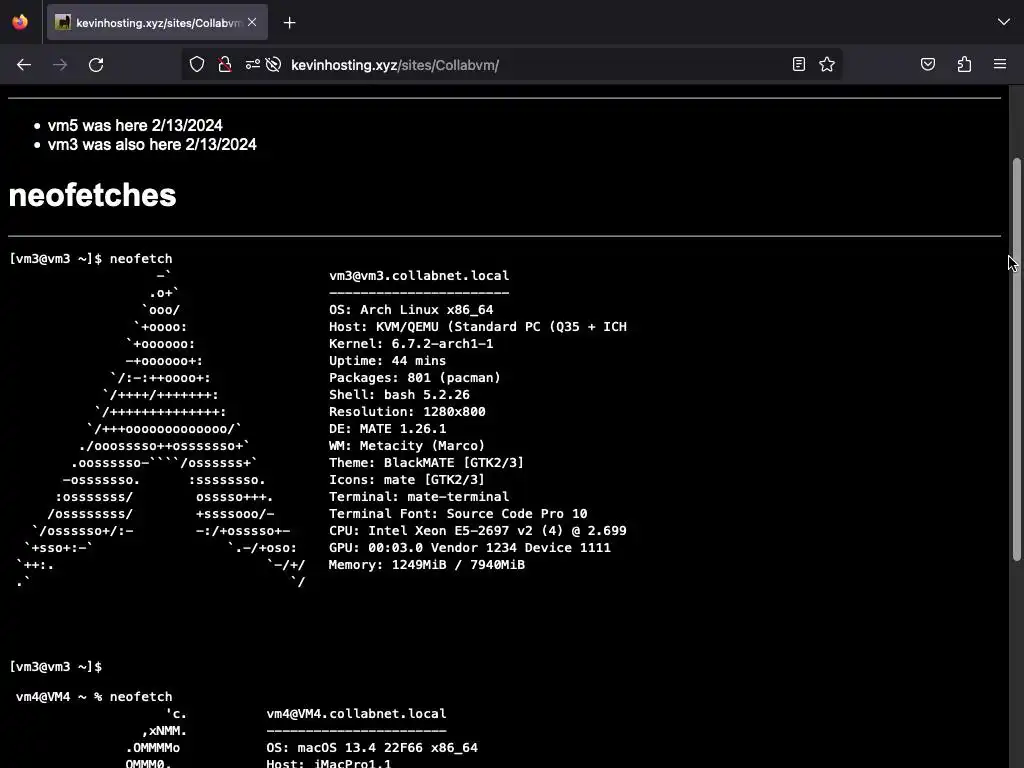Click 'vm3 was also here 2/13/2024' item
Screen dimensions: 1024x768
click(x=152, y=144)
